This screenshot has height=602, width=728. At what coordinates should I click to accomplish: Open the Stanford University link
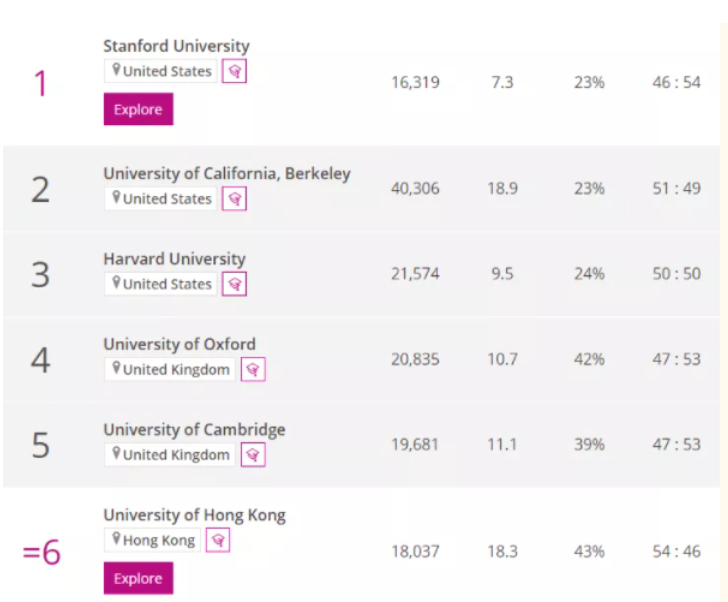pyautogui.click(x=176, y=46)
